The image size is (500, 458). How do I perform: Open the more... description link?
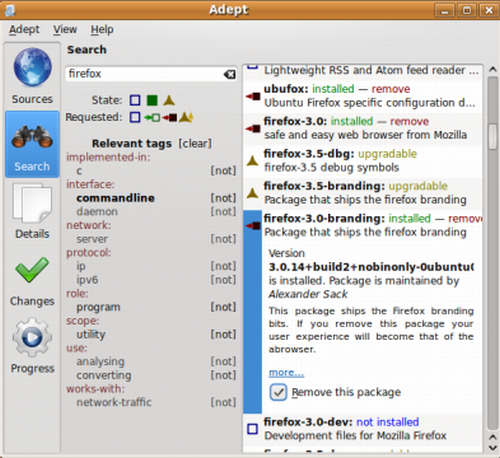[286, 372]
